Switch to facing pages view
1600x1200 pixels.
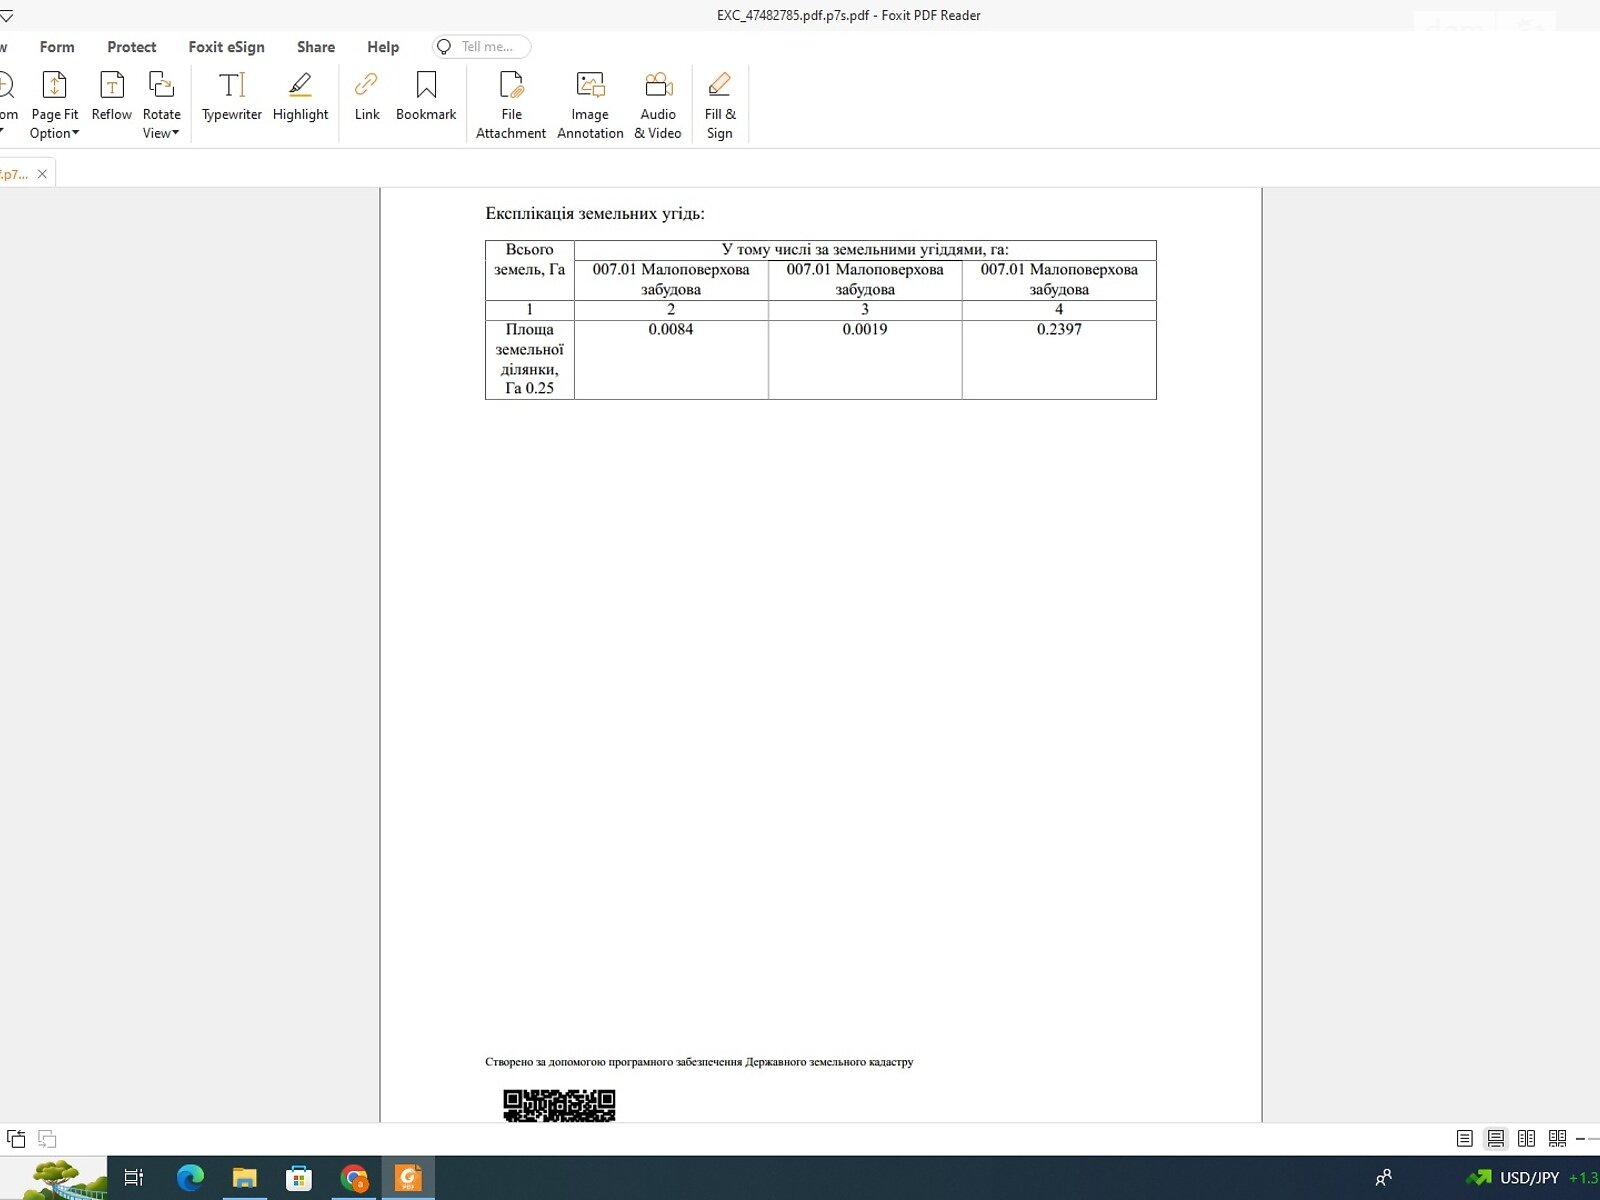(x=1526, y=1138)
